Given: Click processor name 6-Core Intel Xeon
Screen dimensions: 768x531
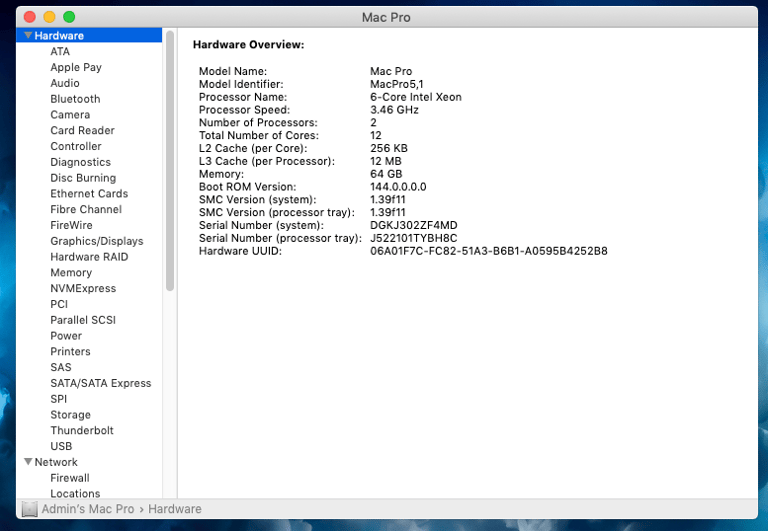Looking at the screenshot, I should tap(415, 97).
